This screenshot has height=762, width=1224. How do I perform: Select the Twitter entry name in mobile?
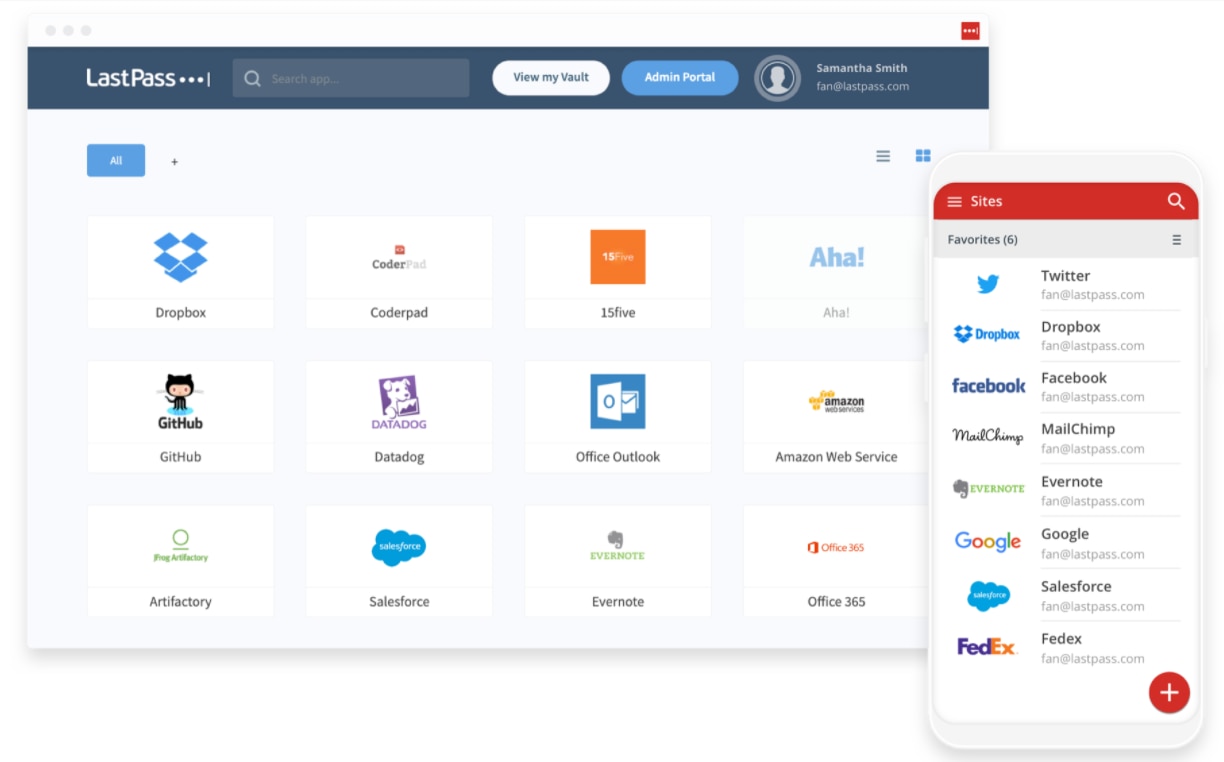click(1065, 276)
